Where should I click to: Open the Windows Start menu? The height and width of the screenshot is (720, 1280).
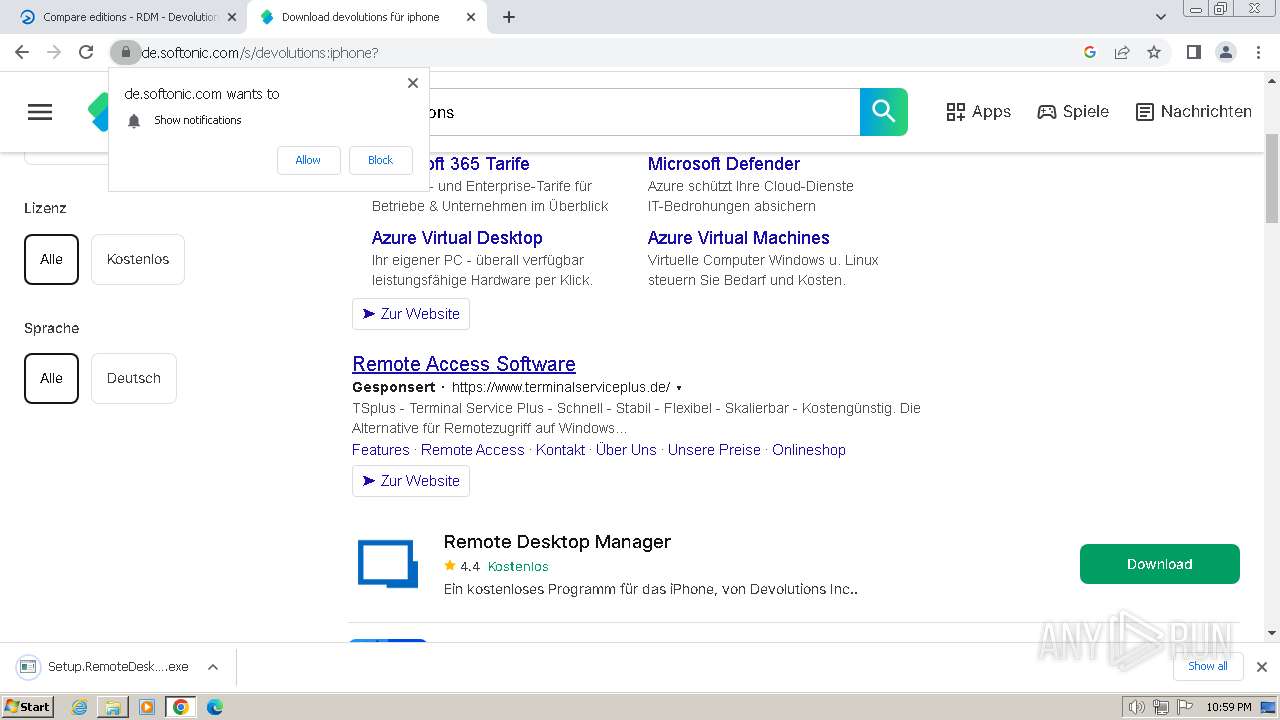pyautogui.click(x=28, y=707)
